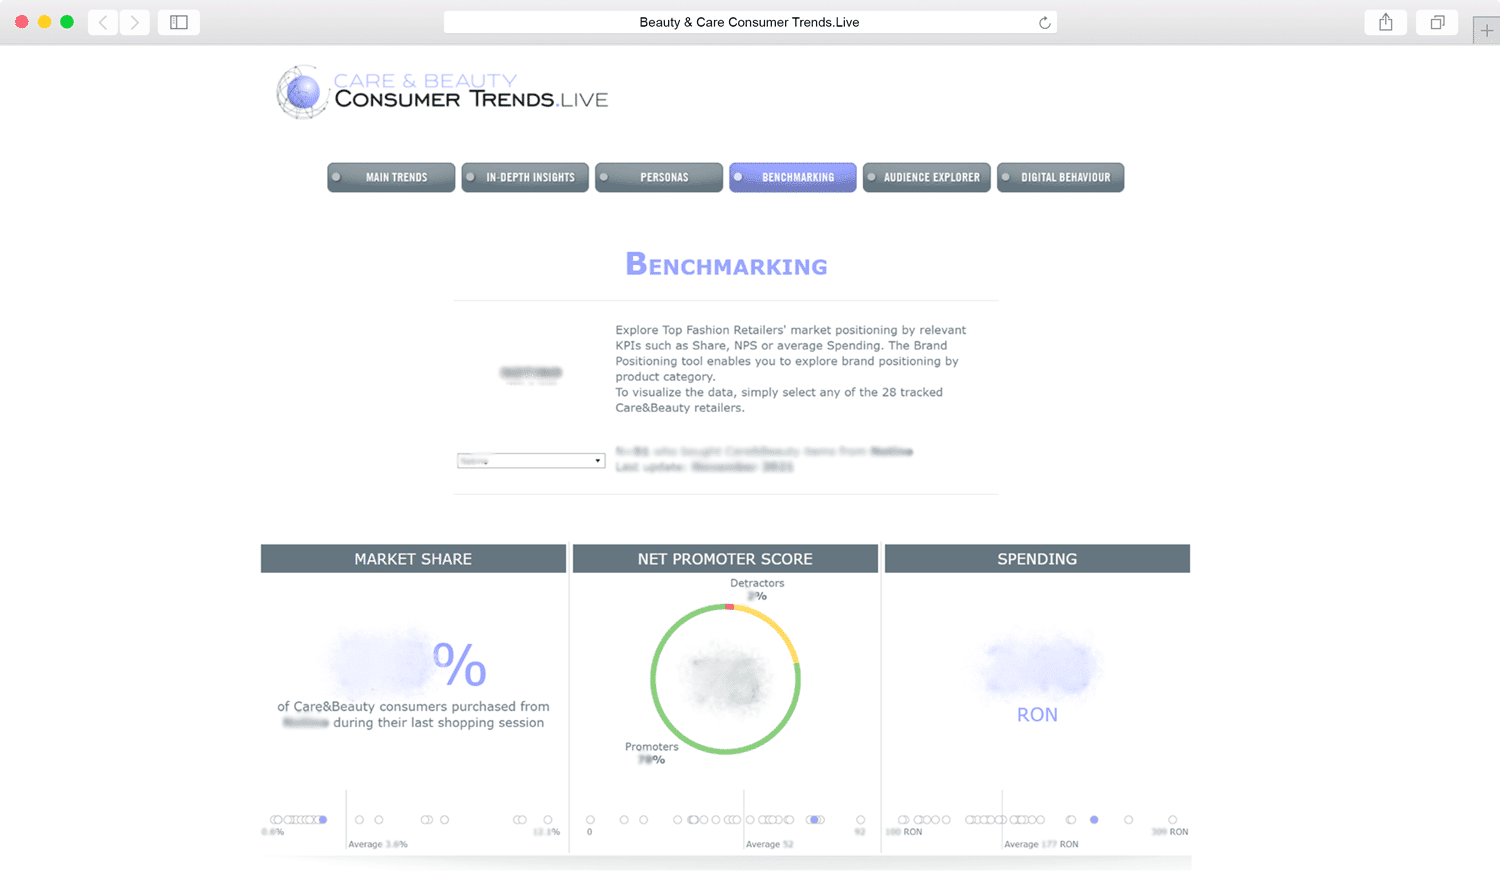Image resolution: width=1500 pixels, height=872 pixels.
Task: Expand the retailer selection dropdown
Action: click(x=531, y=461)
